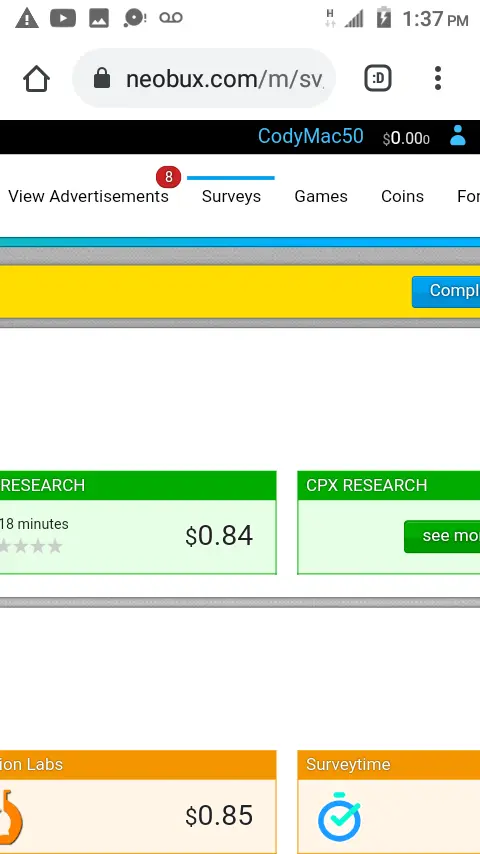Tap the 1:37 PM clock

435,19
